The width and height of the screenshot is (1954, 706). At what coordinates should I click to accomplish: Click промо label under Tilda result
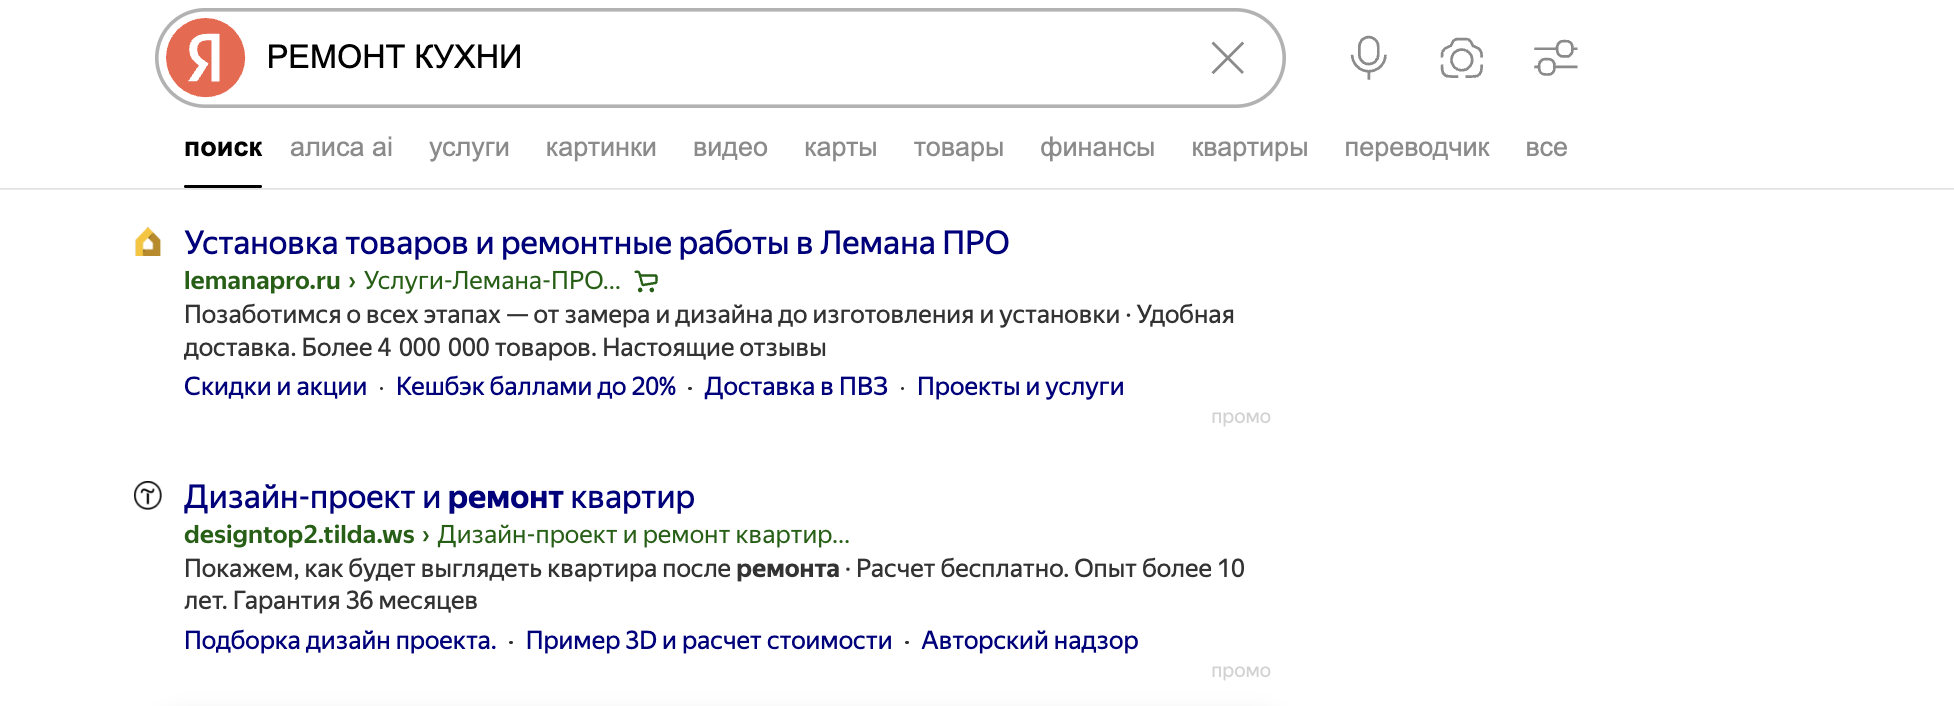tap(1240, 671)
